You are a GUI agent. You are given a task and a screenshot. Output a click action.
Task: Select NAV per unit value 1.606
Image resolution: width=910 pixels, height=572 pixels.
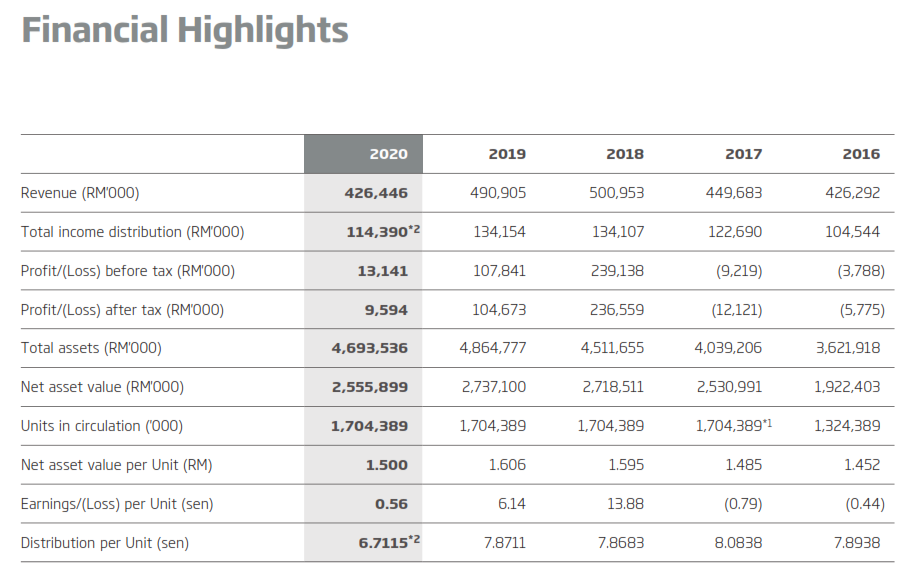507,465
